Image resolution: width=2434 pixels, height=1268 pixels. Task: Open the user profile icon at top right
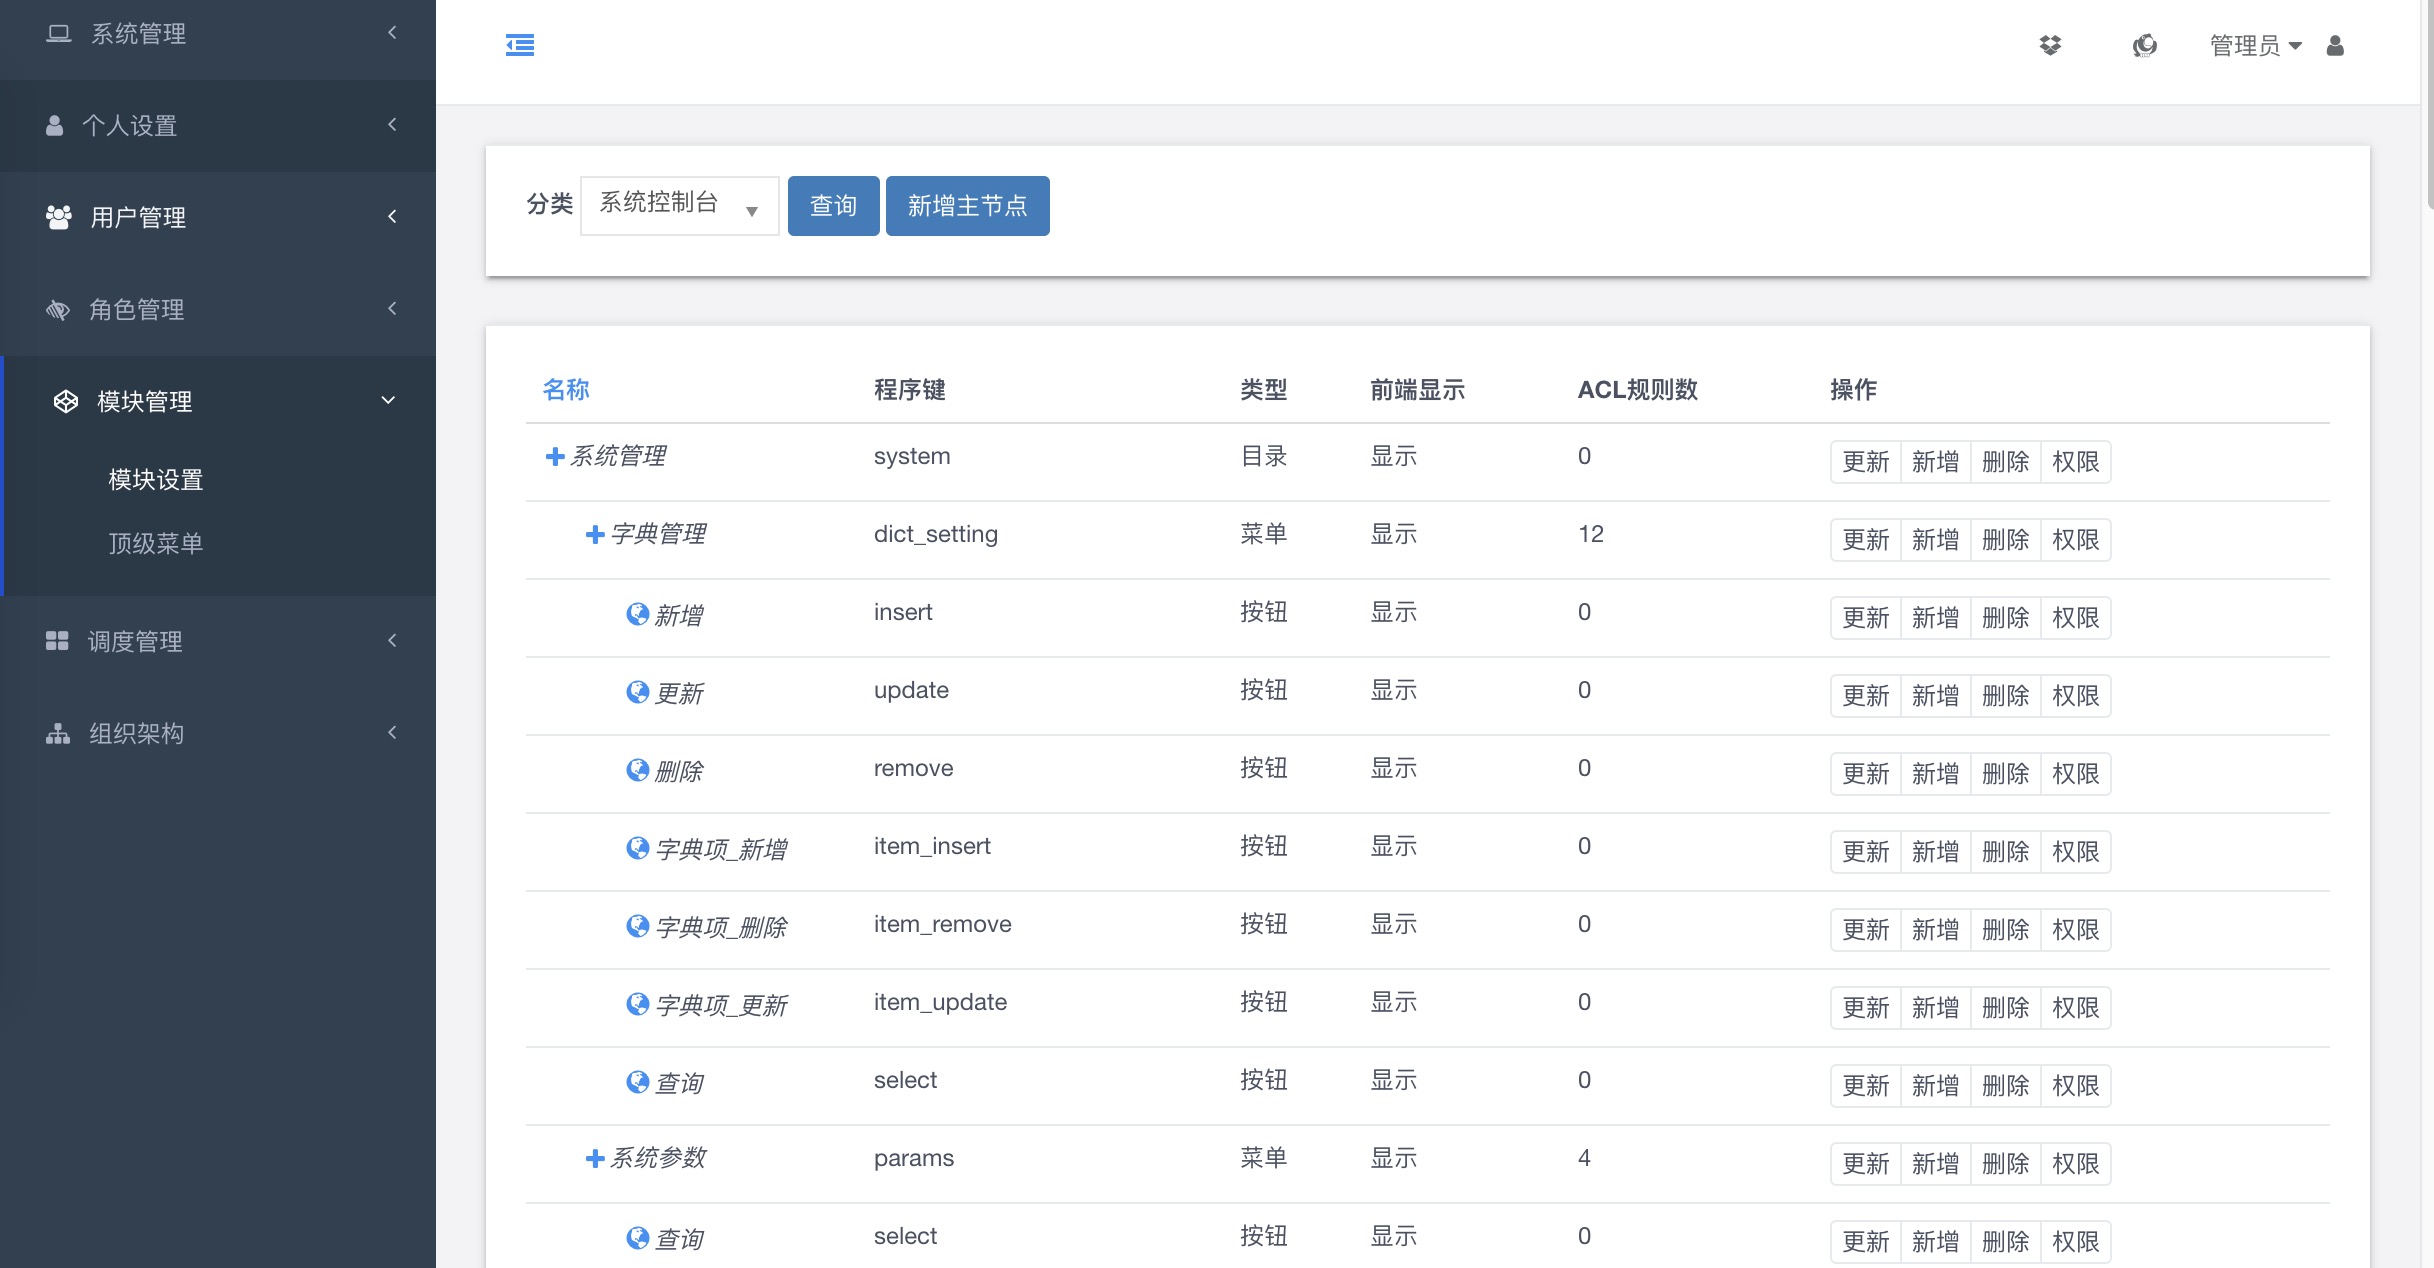[x=2336, y=45]
